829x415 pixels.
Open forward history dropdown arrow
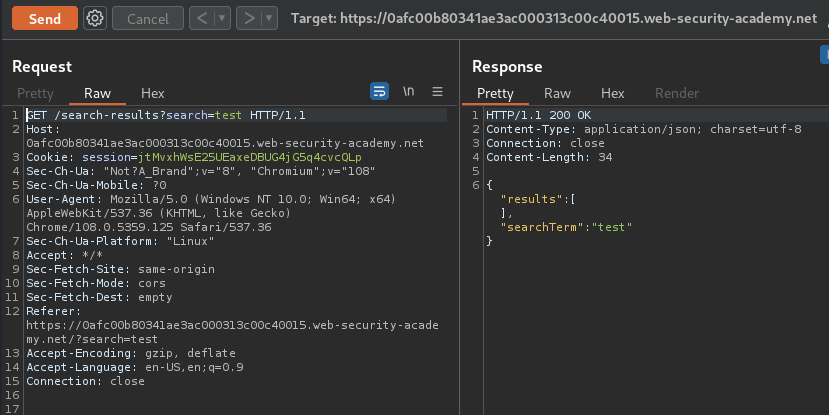click(x=270, y=19)
